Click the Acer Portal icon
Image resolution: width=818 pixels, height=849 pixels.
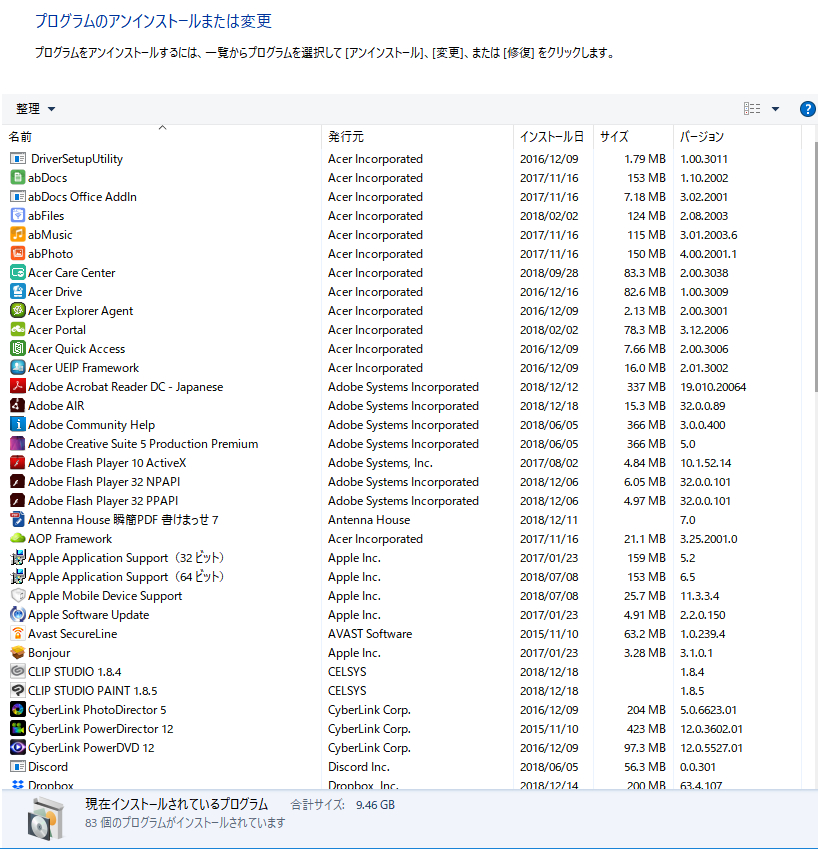[x=18, y=329]
